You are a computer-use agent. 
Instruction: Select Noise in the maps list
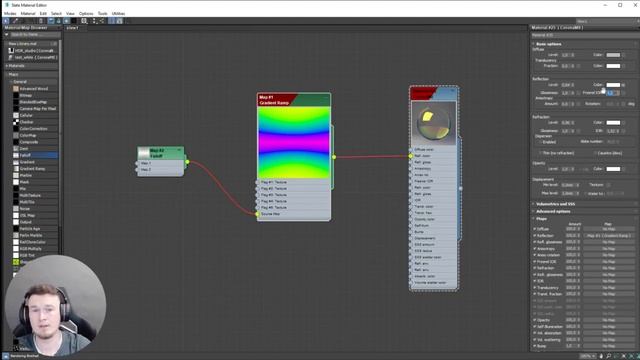[35, 209]
